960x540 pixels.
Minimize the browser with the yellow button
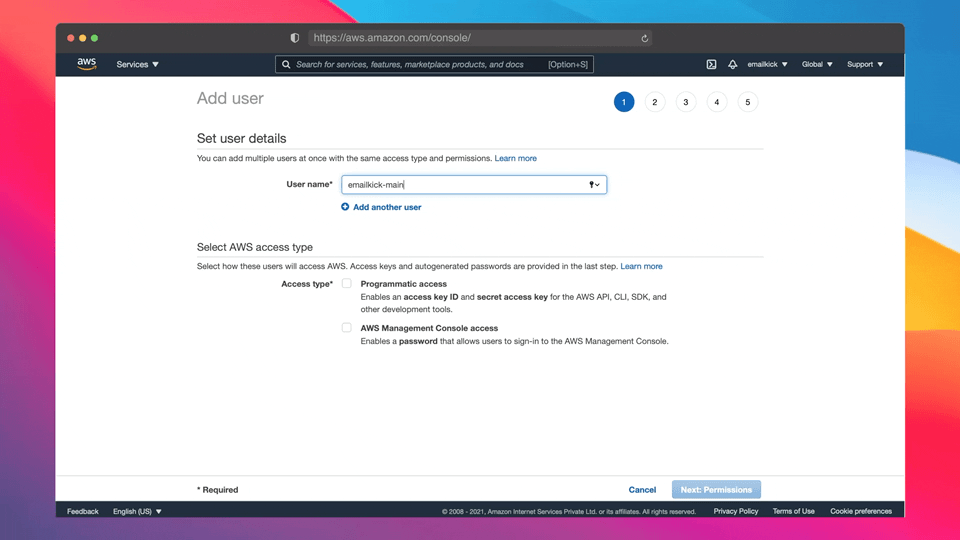(83, 38)
